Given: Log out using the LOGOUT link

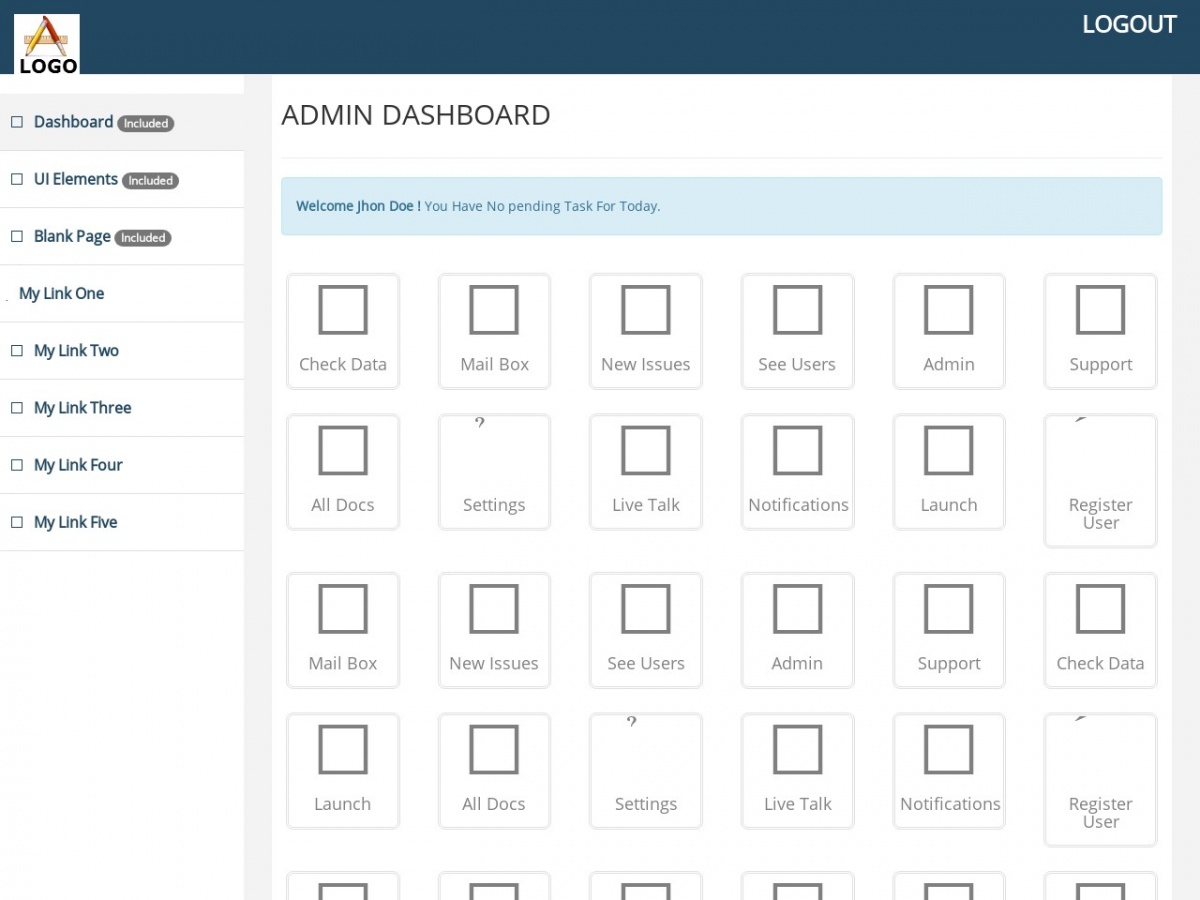Looking at the screenshot, I should 1129,25.
